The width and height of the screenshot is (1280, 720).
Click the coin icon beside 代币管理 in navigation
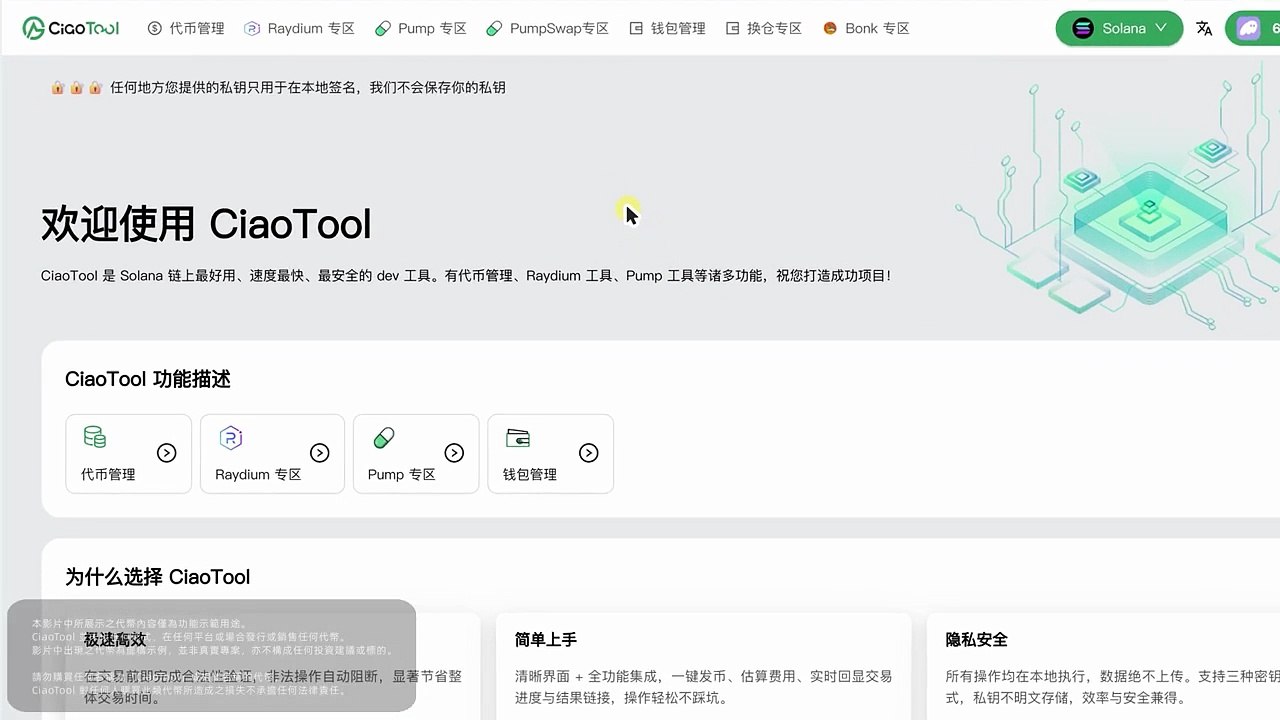[154, 29]
